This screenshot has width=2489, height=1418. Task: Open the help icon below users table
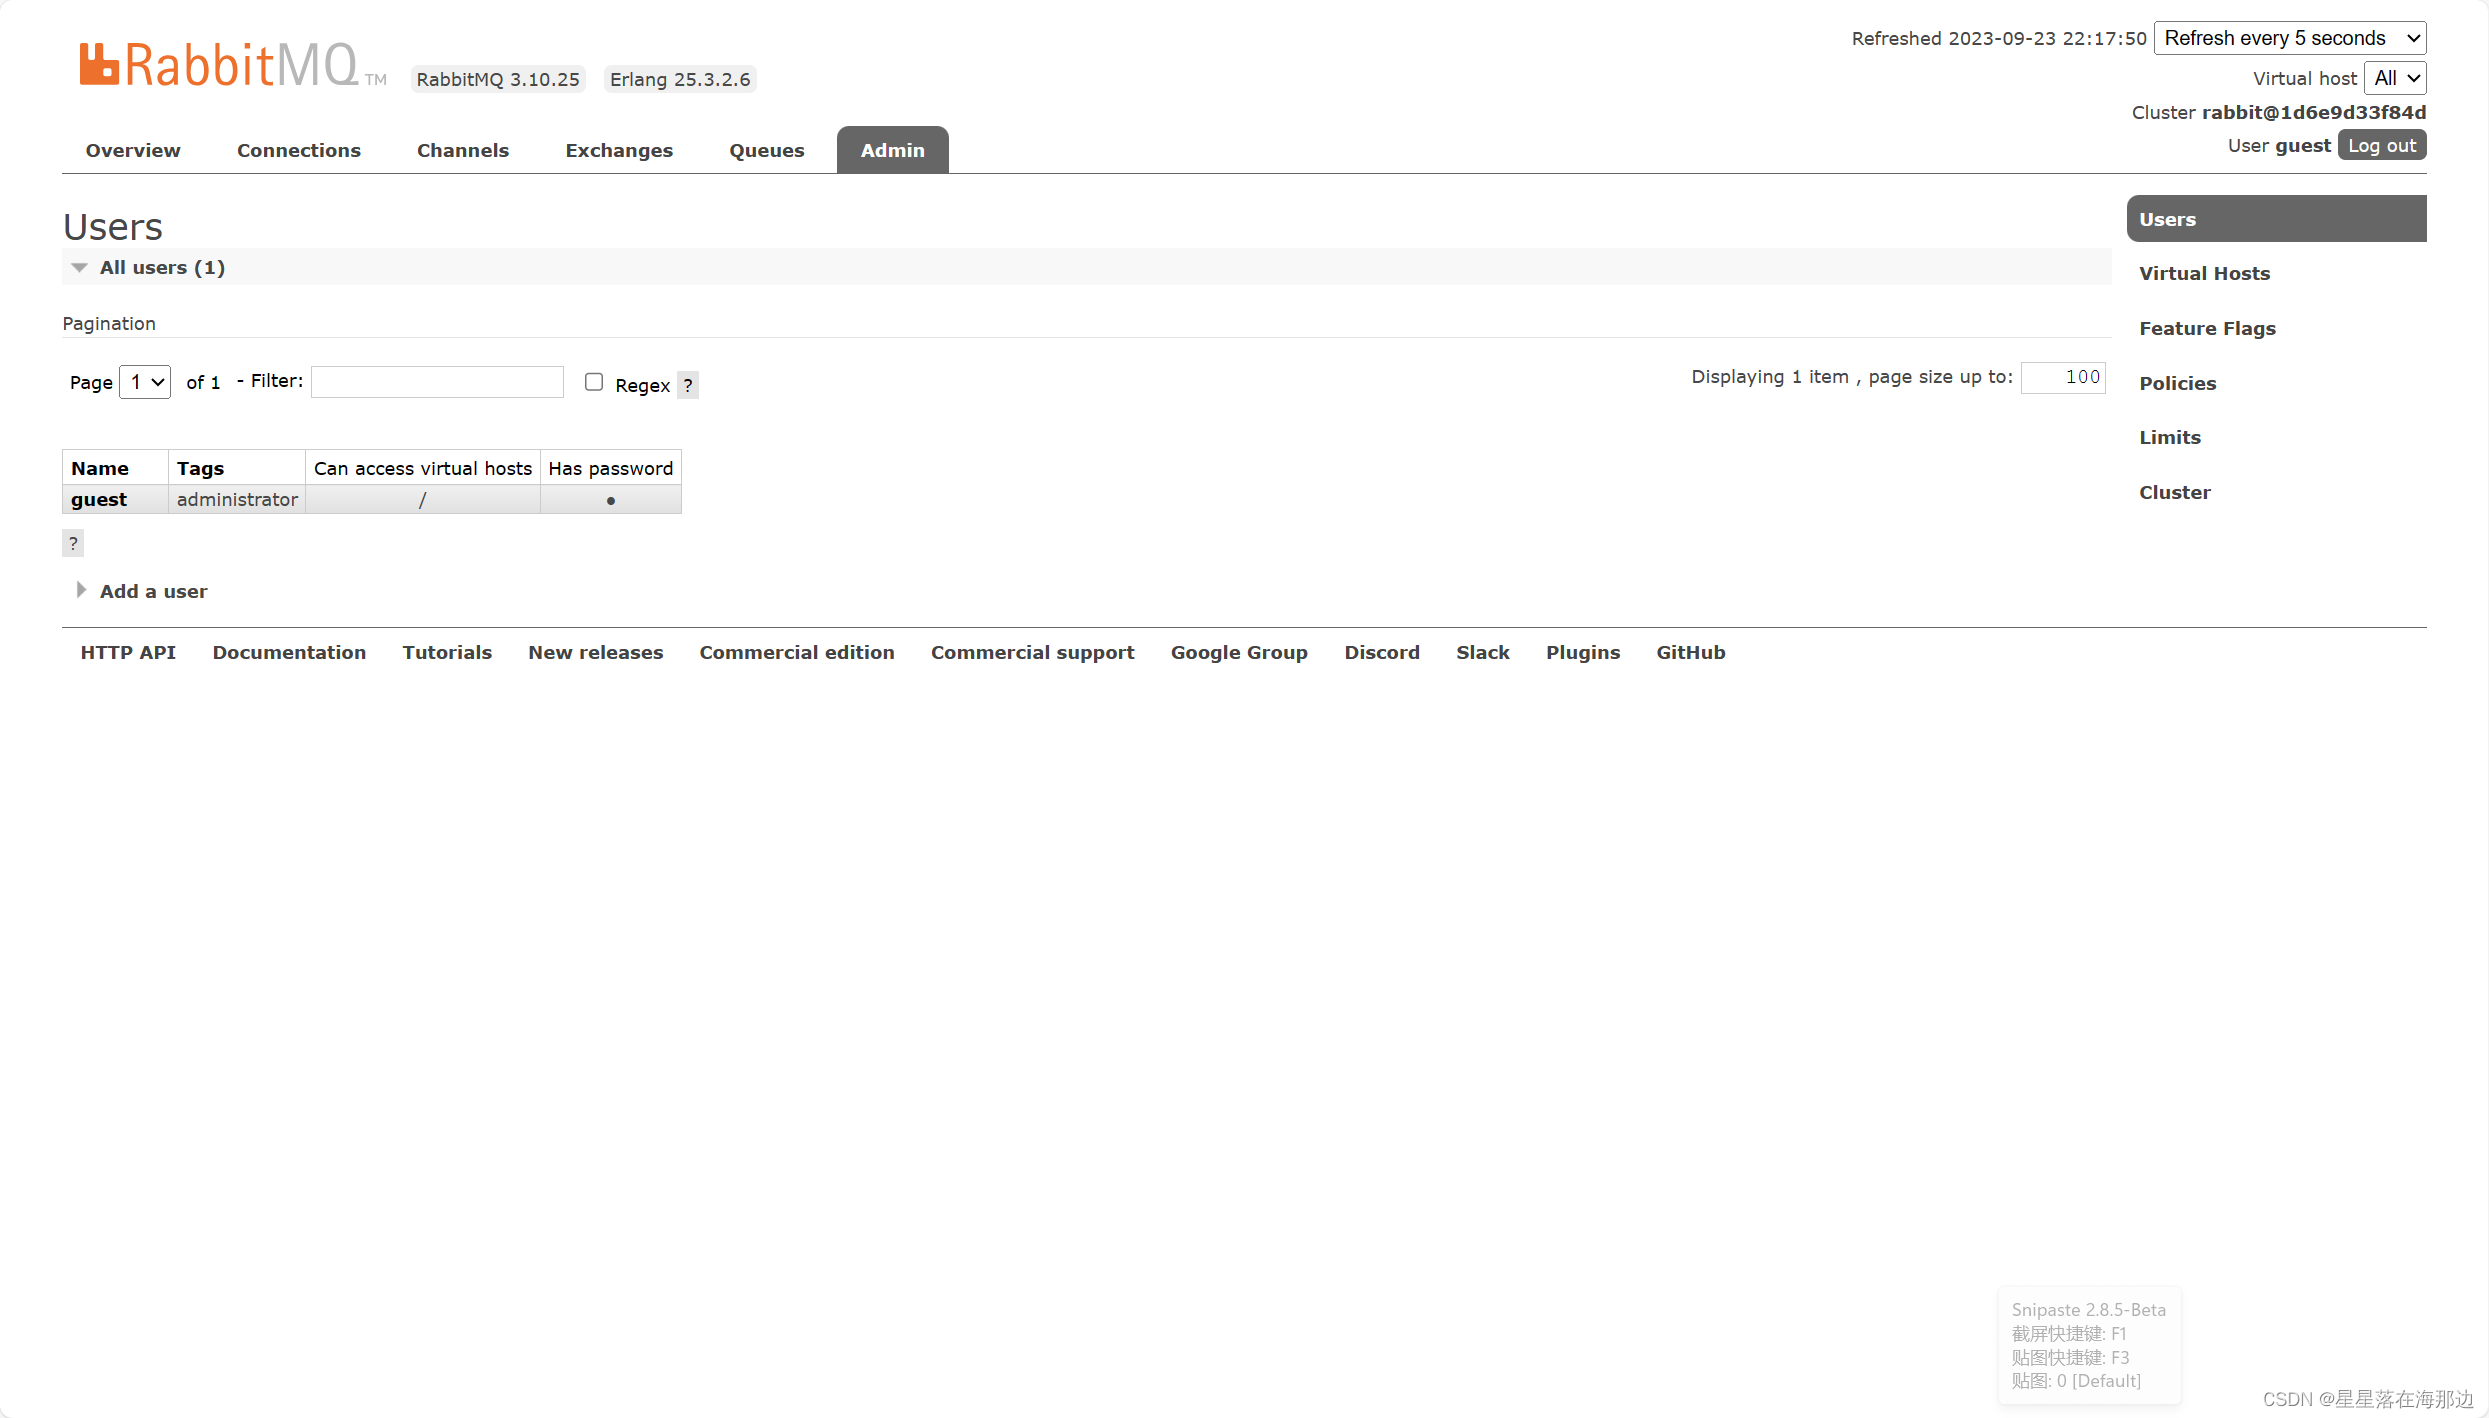pyautogui.click(x=73, y=543)
